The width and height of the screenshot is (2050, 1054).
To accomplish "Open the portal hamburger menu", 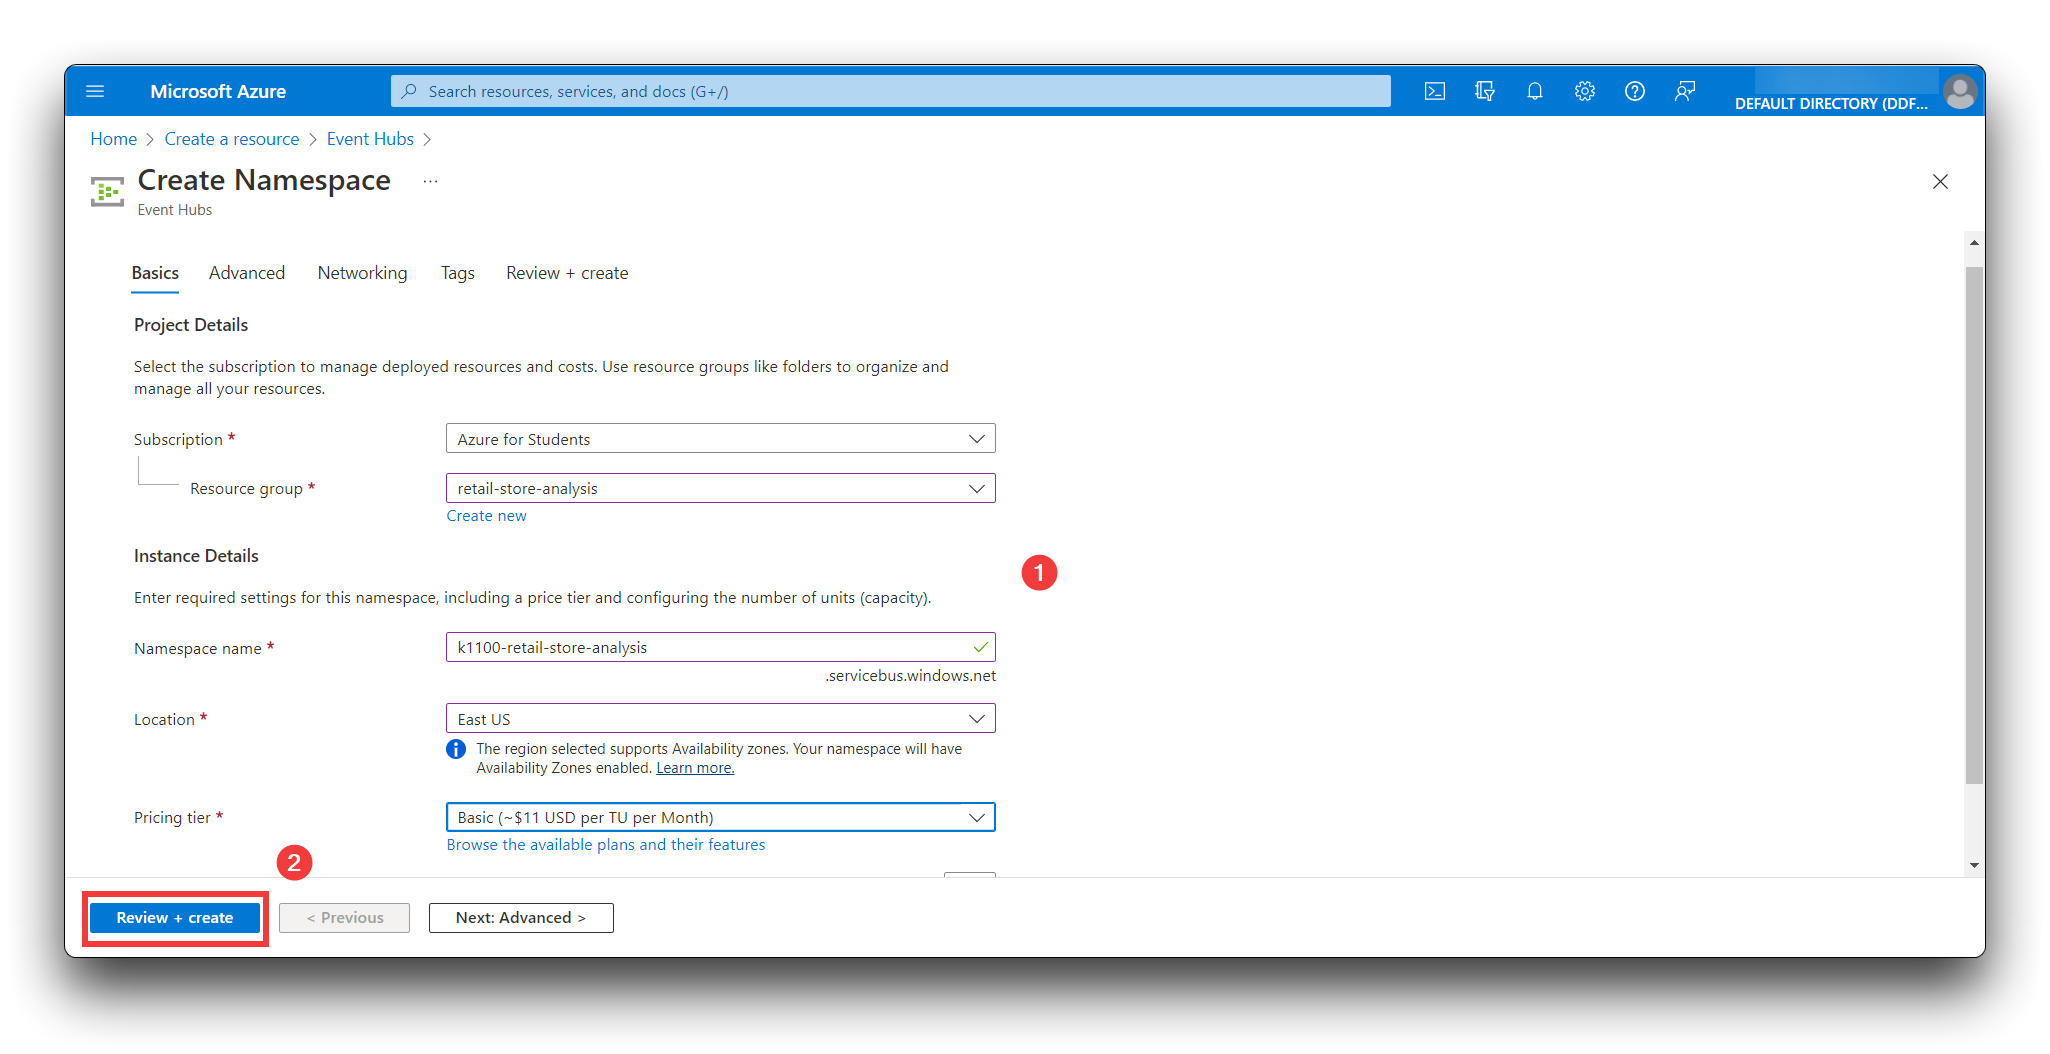I will pyautogui.click(x=95, y=91).
